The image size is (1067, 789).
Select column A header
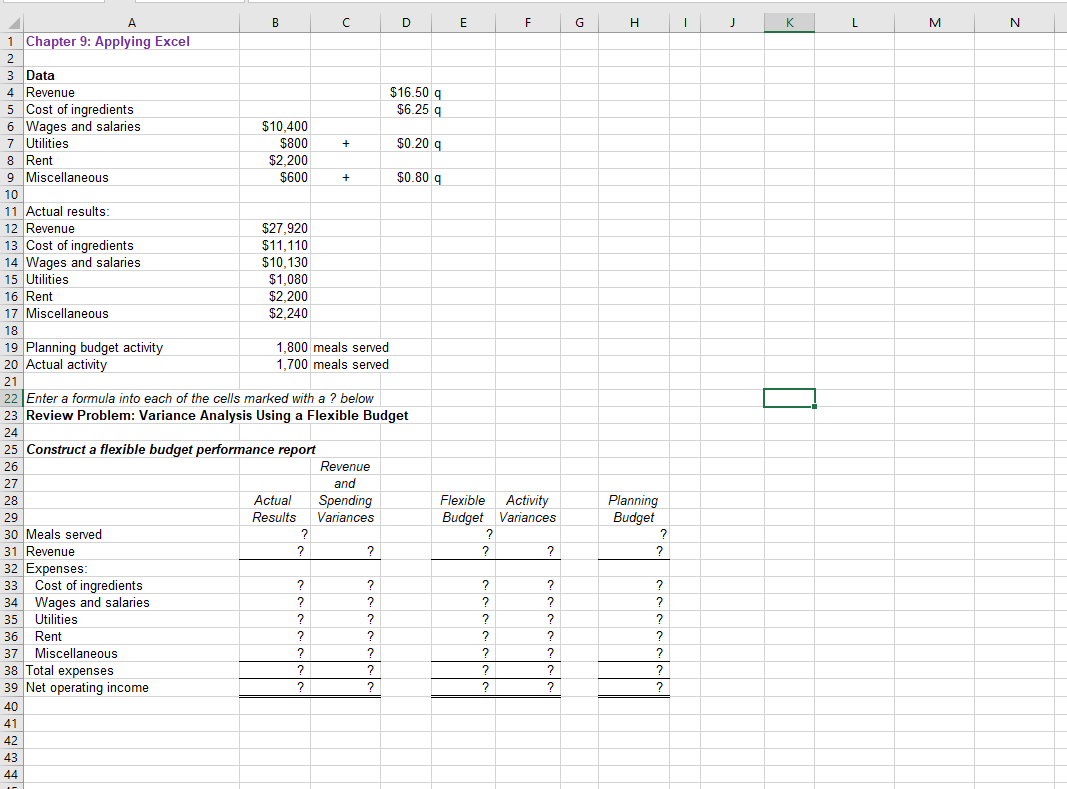(131, 22)
